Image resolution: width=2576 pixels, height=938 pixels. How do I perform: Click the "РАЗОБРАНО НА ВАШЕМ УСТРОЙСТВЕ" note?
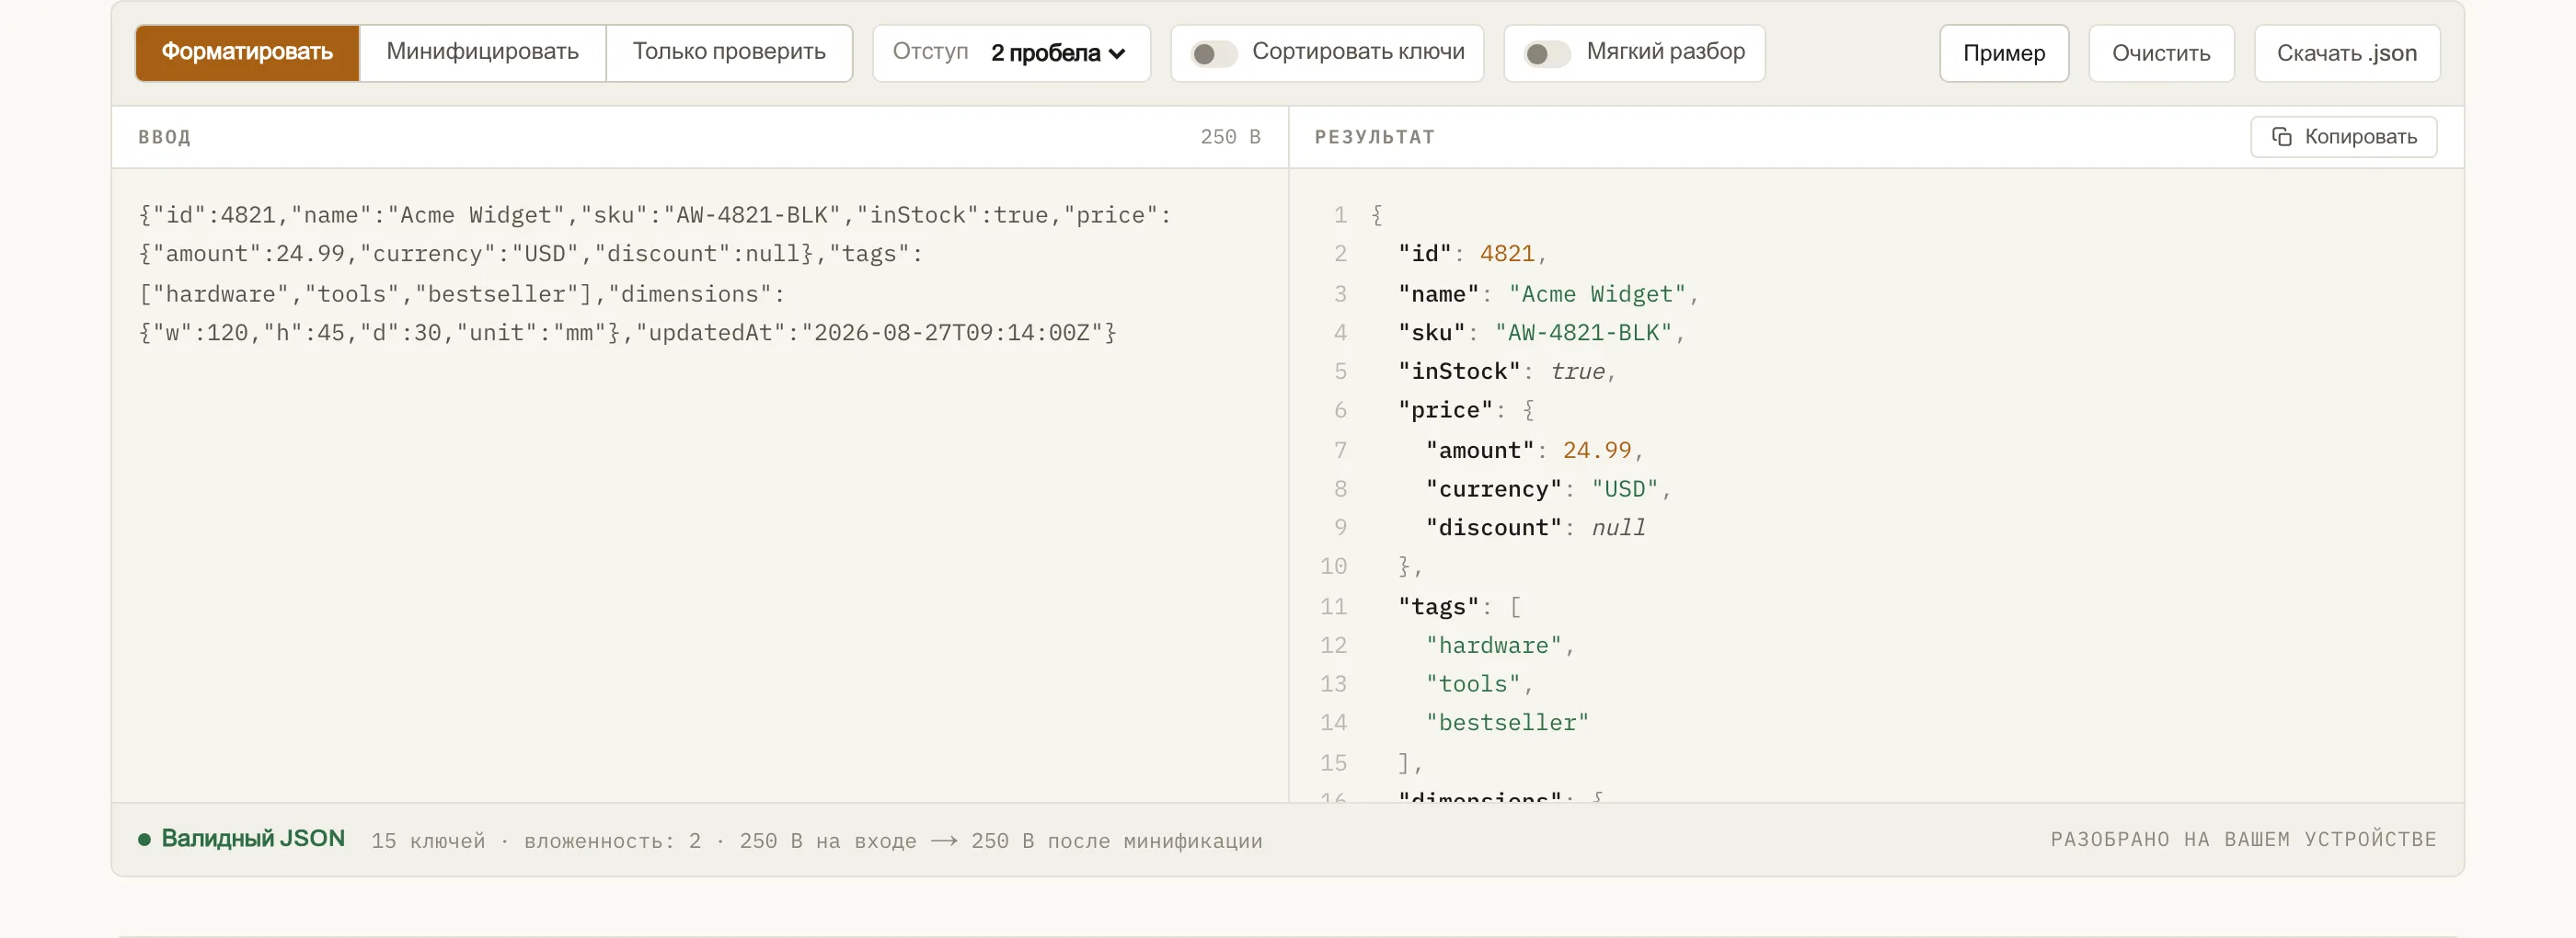[x=2243, y=839]
